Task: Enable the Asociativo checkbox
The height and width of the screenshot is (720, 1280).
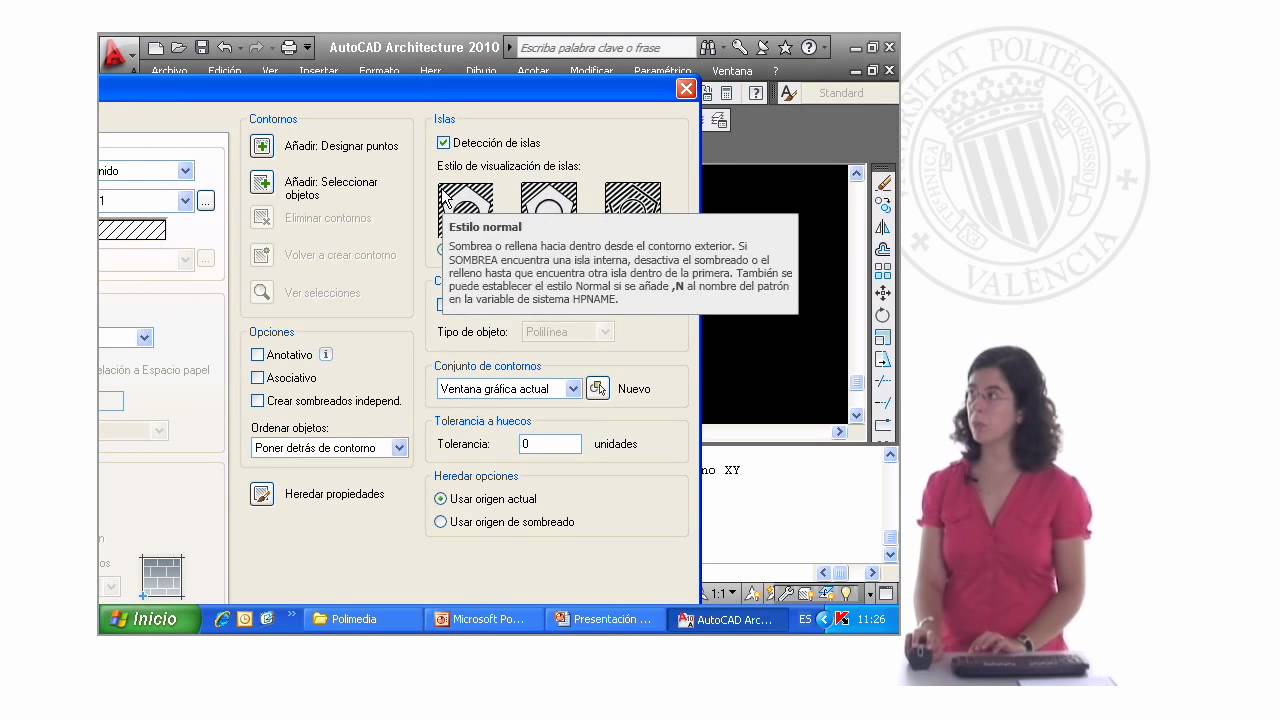Action: (x=258, y=378)
